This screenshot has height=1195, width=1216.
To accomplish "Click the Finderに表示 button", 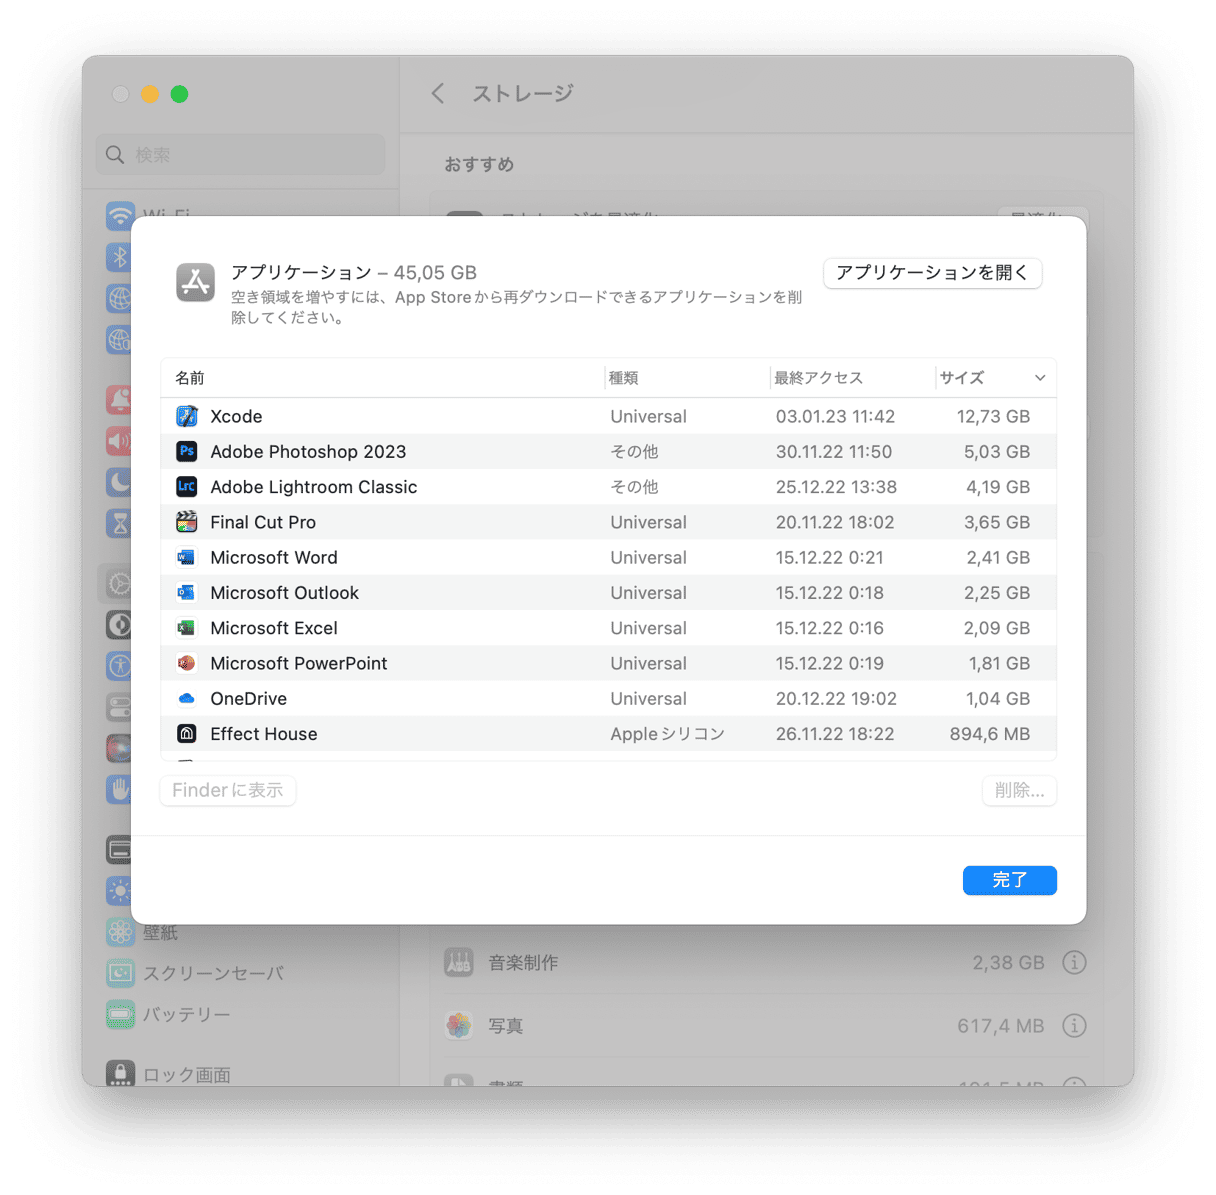I will coord(228,790).
